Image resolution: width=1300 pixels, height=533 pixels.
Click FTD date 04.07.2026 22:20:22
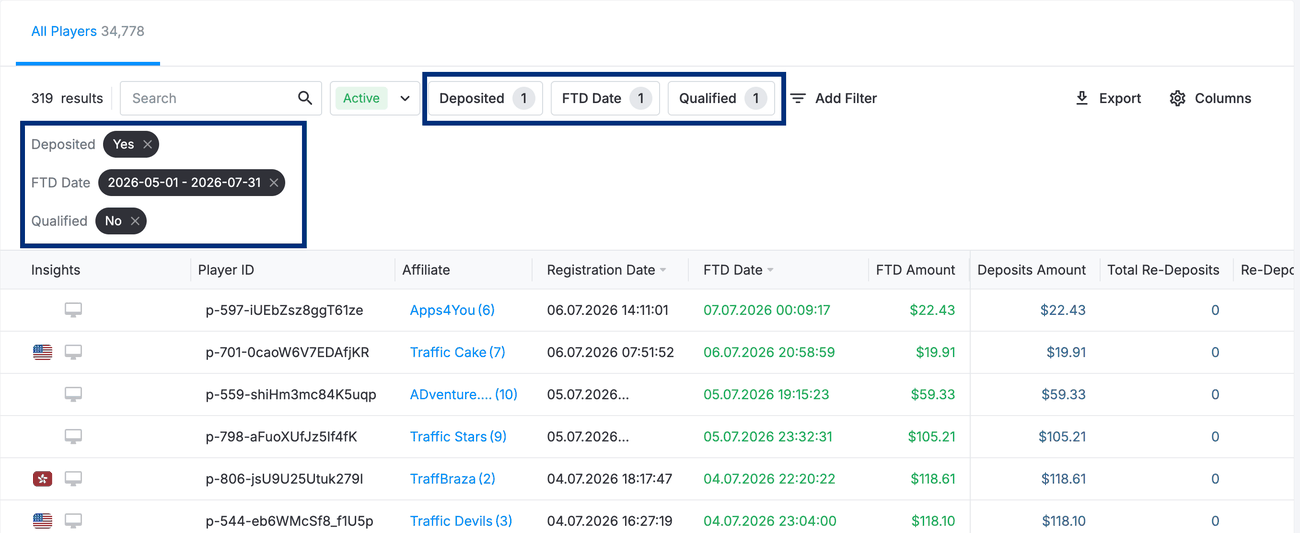coord(769,479)
